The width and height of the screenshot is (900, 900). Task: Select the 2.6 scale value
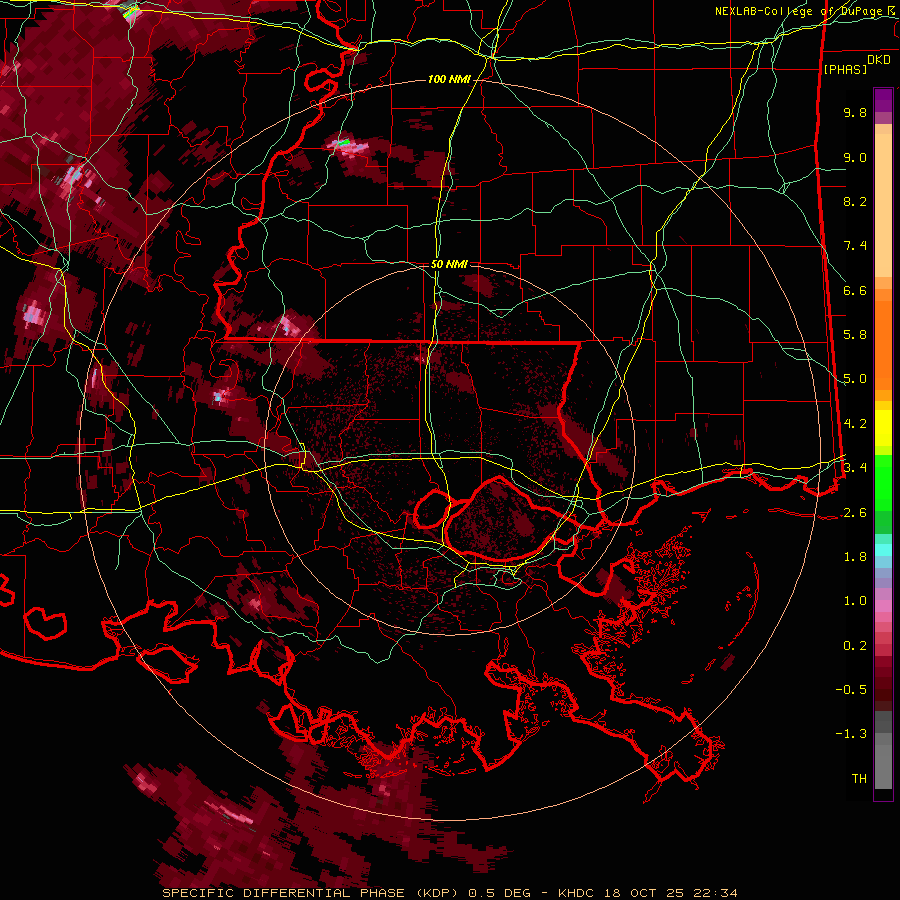pos(855,513)
